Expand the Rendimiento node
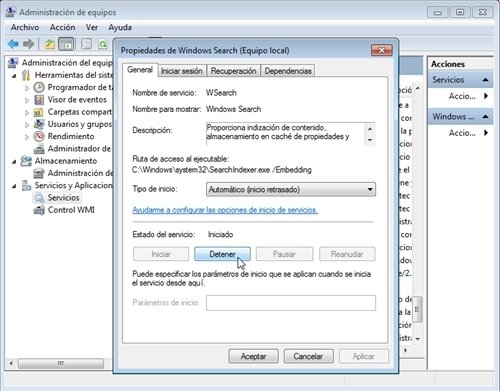The image size is (500, 391). [x=27, y=137]
